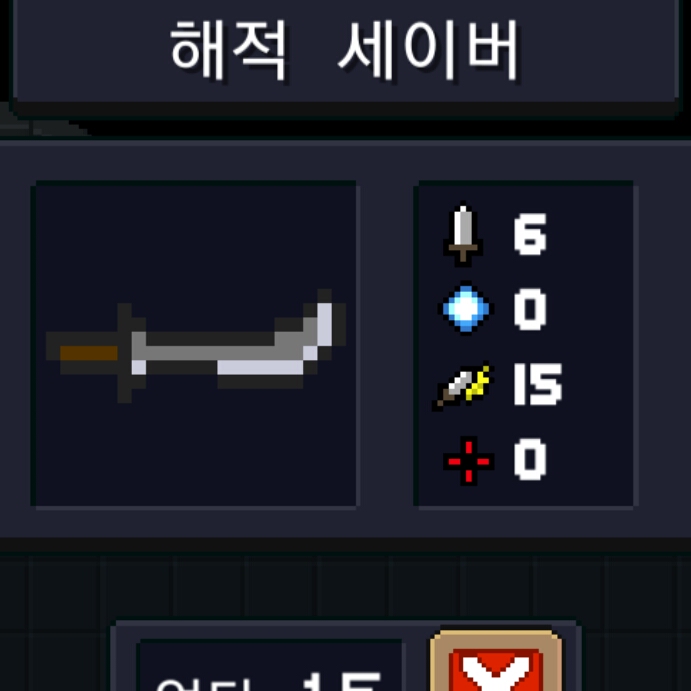This screenshot has width=691, height=691.
Task: Click the red crosshair accuracy icon
Action: [468, 461]
